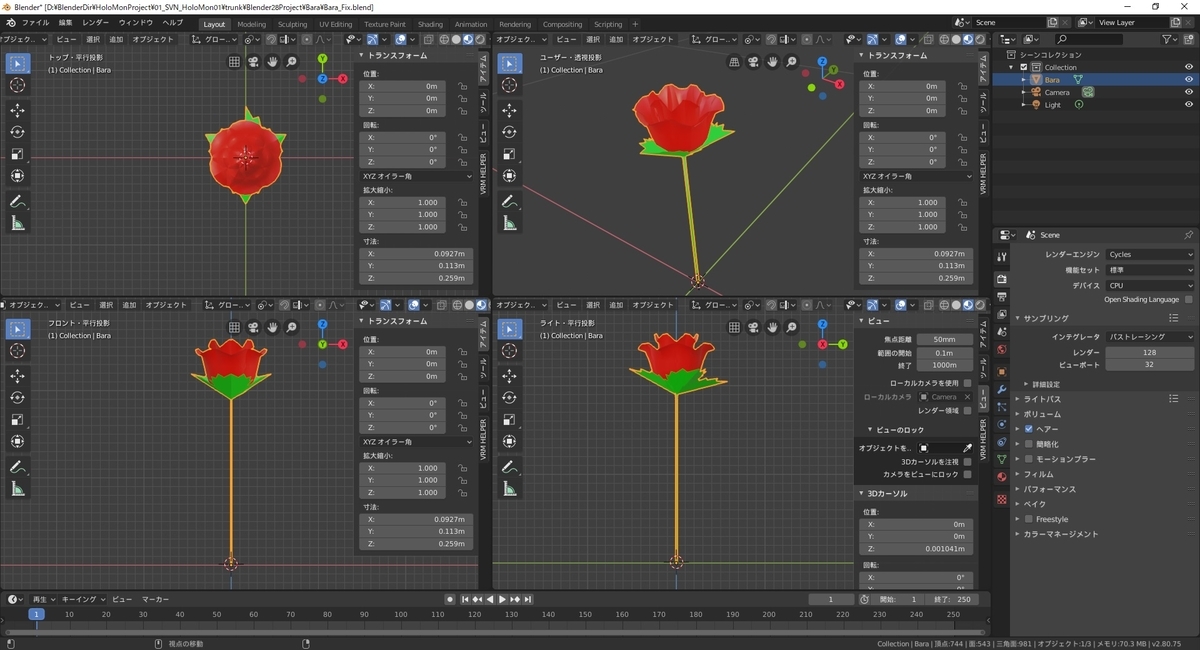Expand the ライトパス panel

(x=1041, y=399)
